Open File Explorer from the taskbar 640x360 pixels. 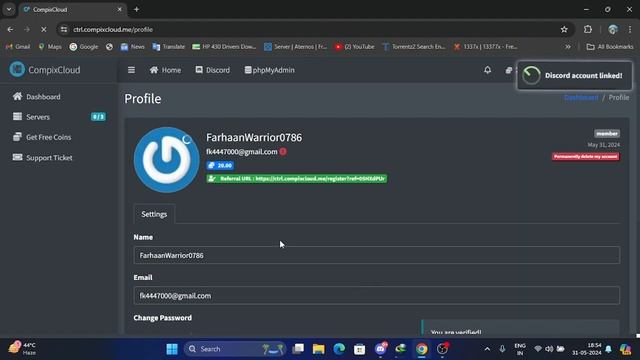tap(319, 349)
